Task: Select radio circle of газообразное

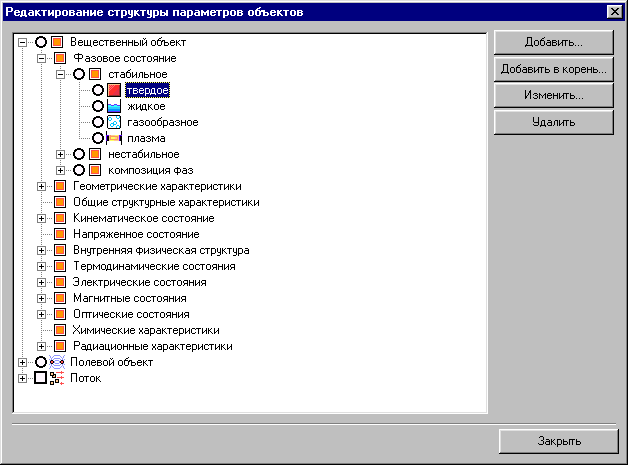Action: tap(98, 122)
